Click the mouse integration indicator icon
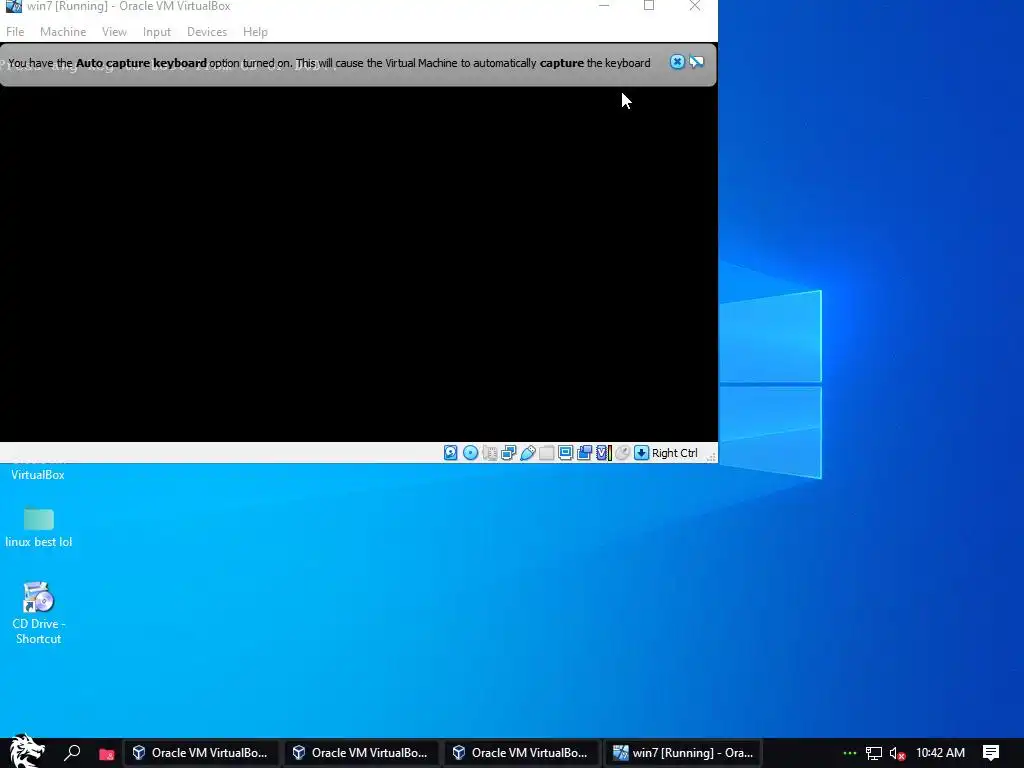This screenshot has height=768, width=1024. coord(622,453)
